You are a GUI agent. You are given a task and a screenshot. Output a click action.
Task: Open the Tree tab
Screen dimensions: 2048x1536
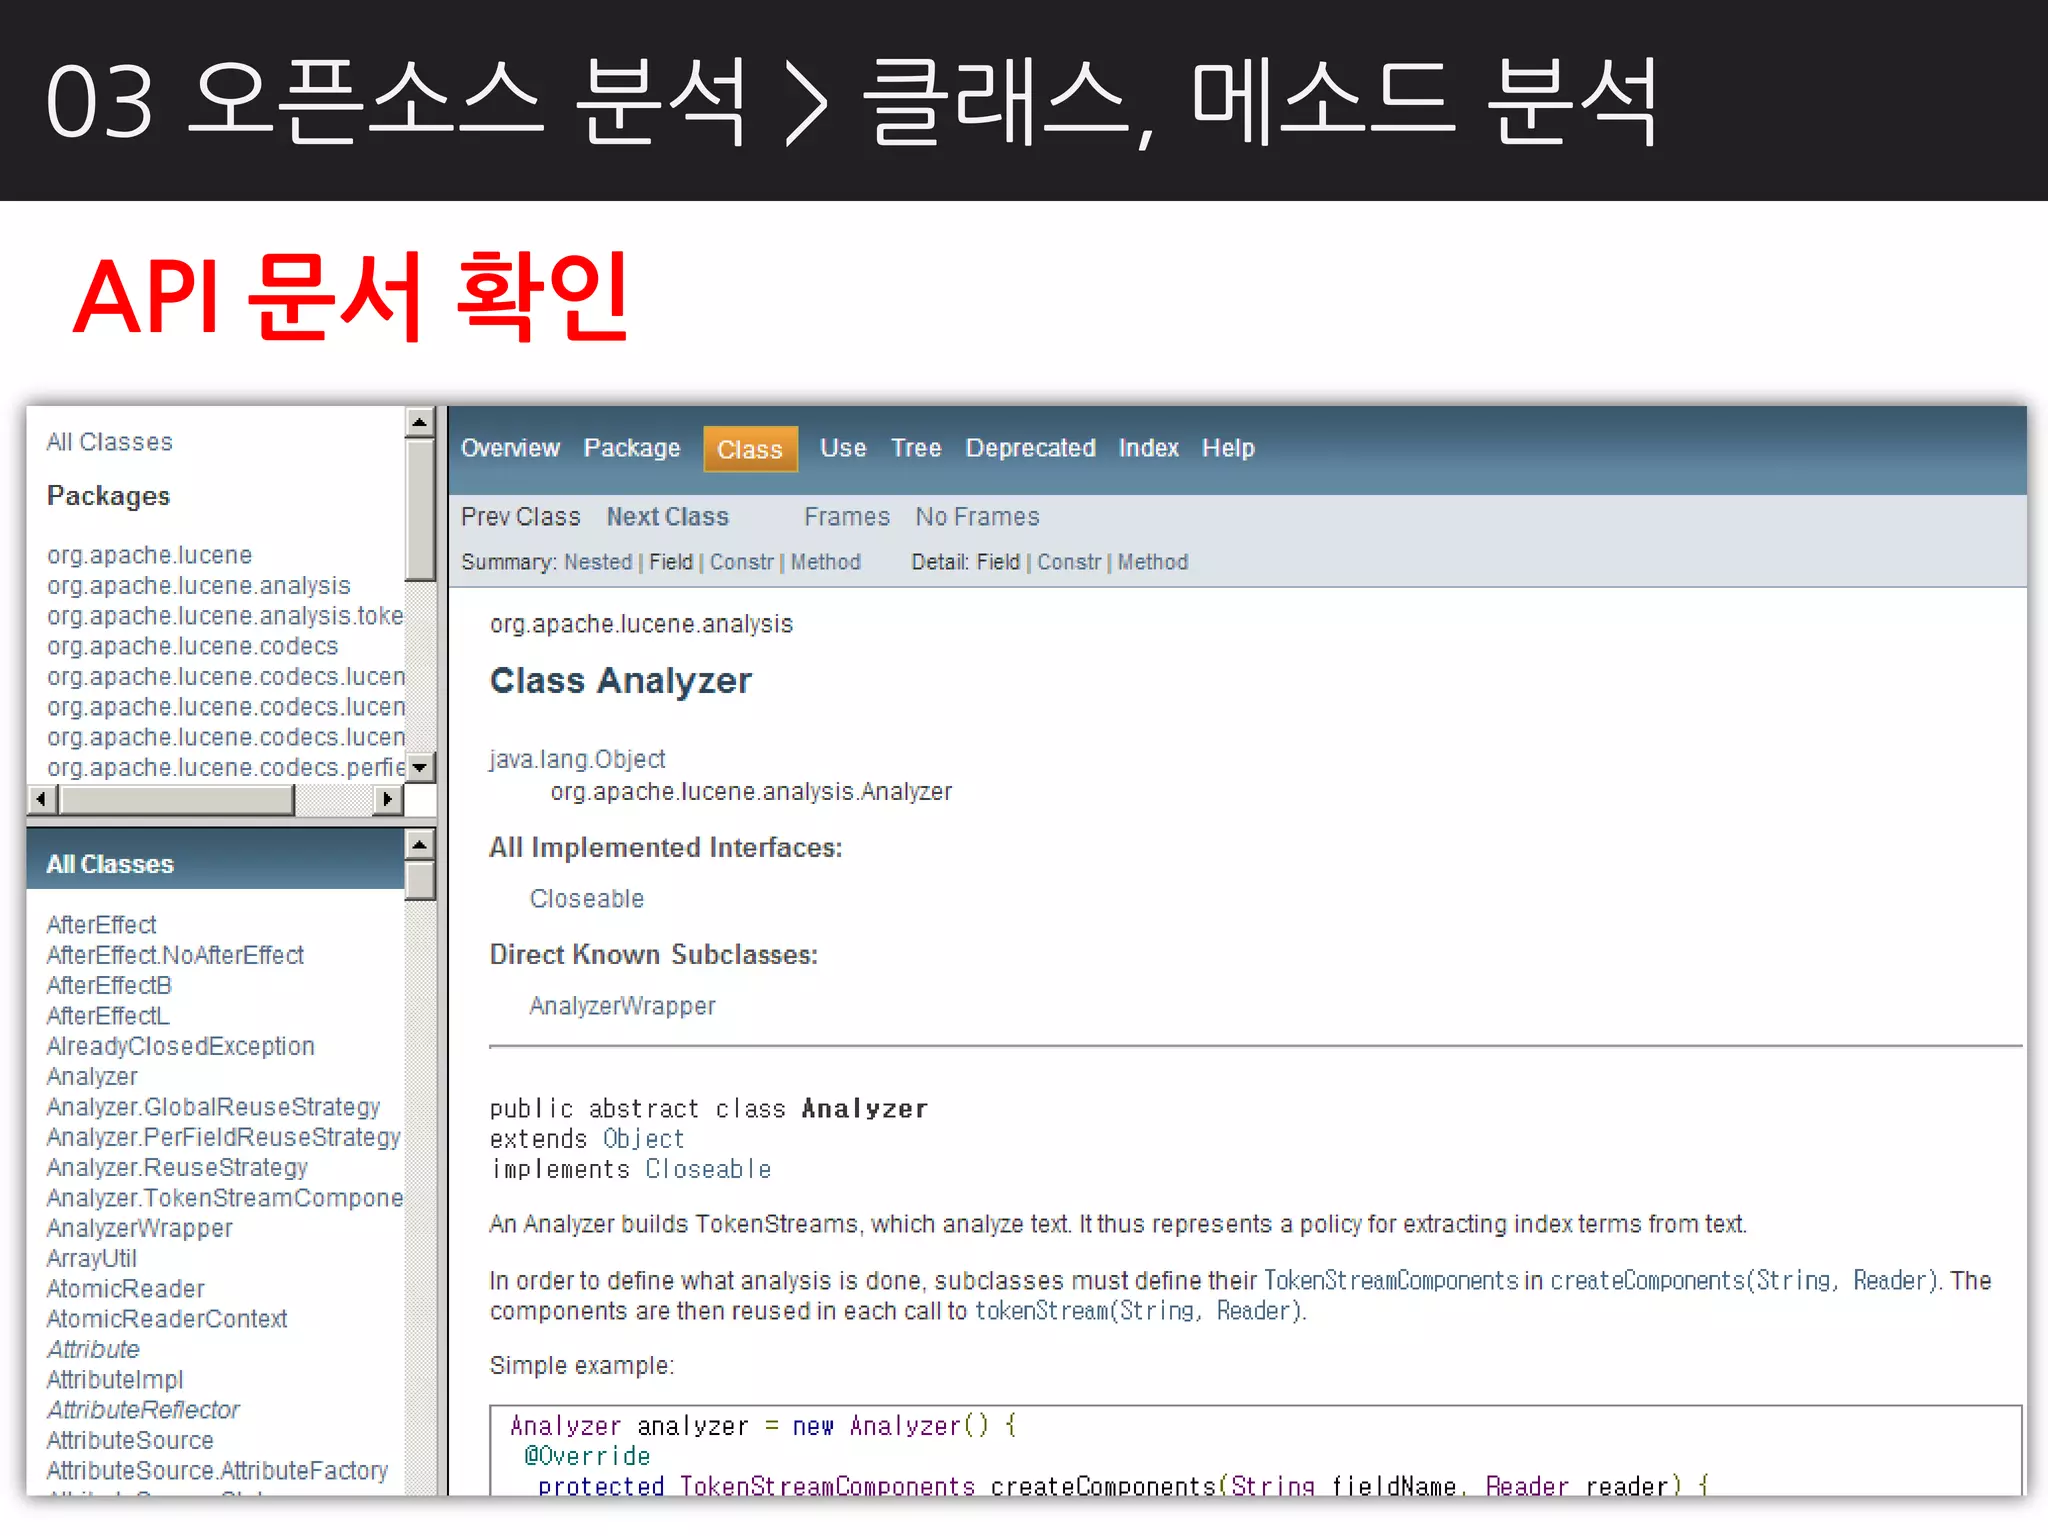tap(916, 448)
